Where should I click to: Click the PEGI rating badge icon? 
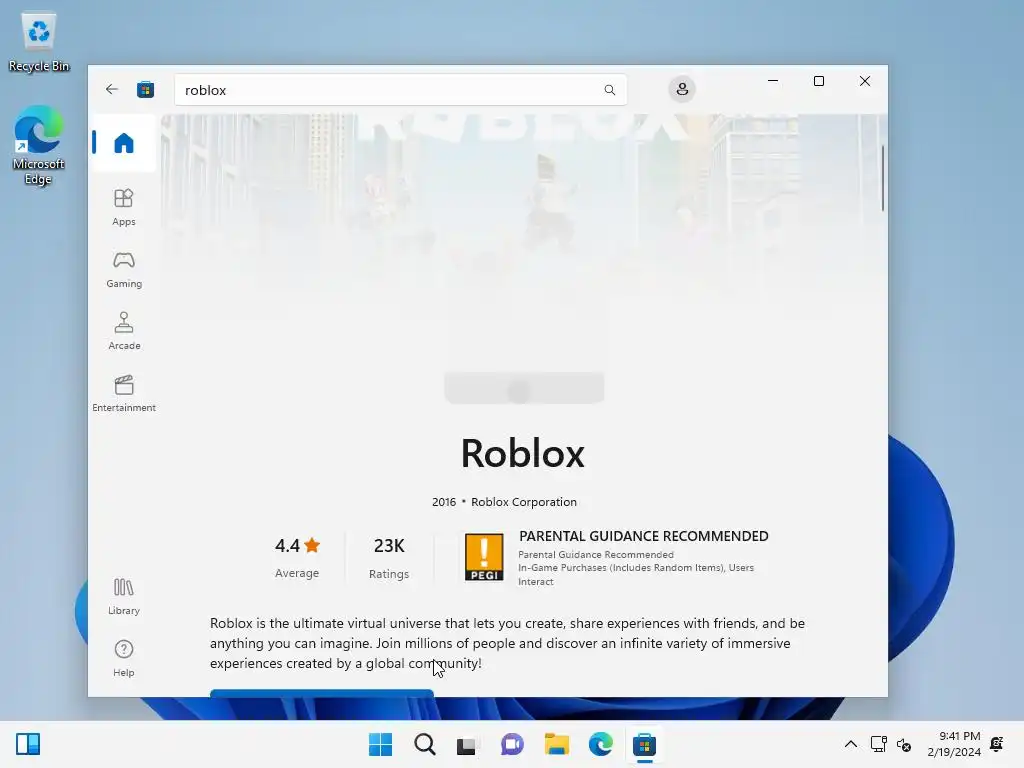[484, 557]
